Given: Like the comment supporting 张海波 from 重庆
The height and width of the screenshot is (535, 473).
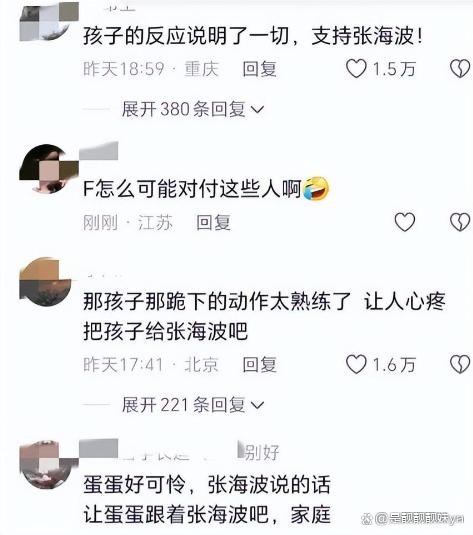Looking at the screenshot, I should pyautogui.click(x=356, y=68).
